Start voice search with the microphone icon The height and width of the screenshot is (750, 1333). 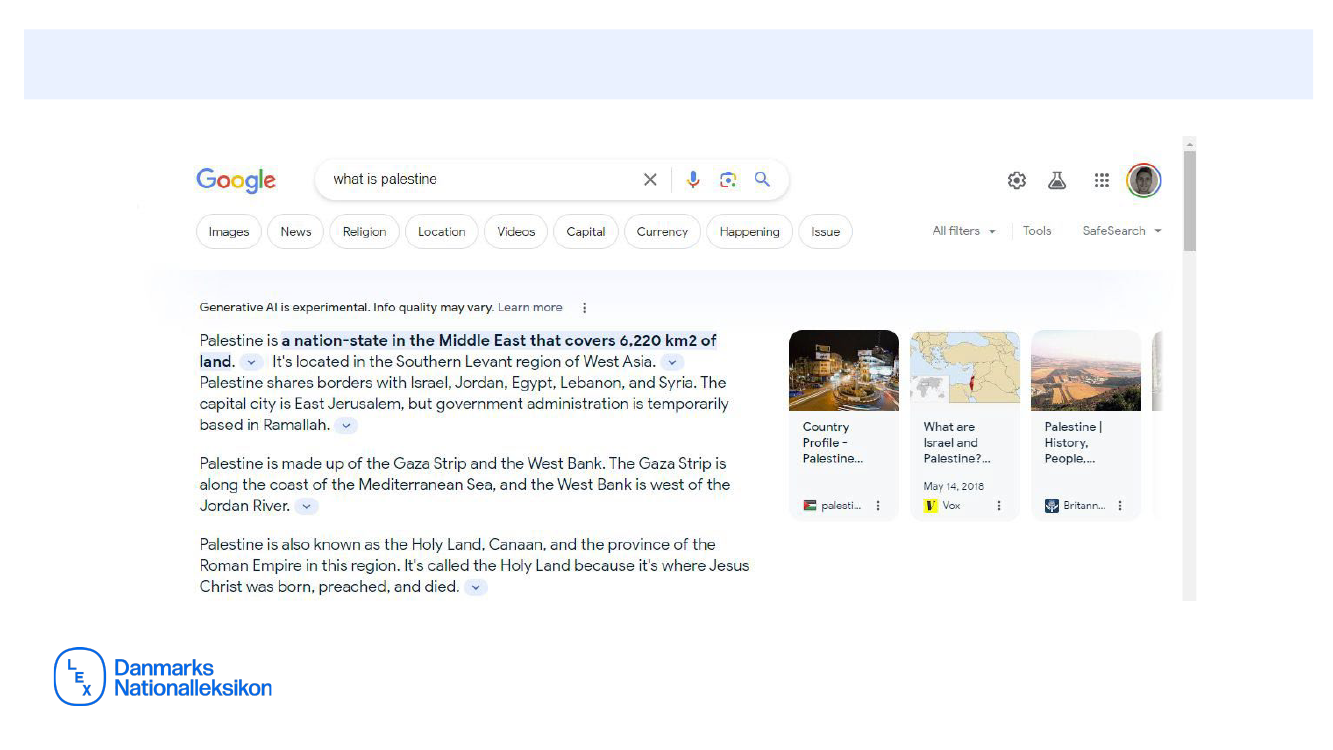tap(693, 180)
